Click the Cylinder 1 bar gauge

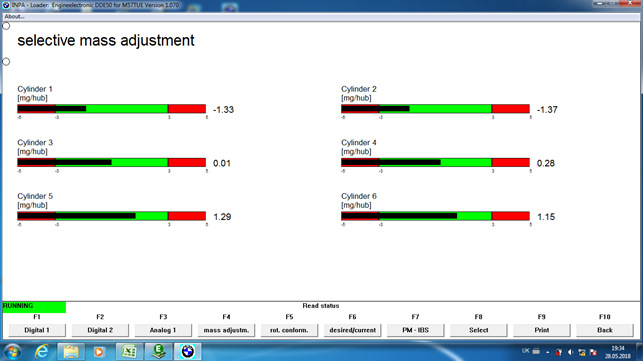112,109
